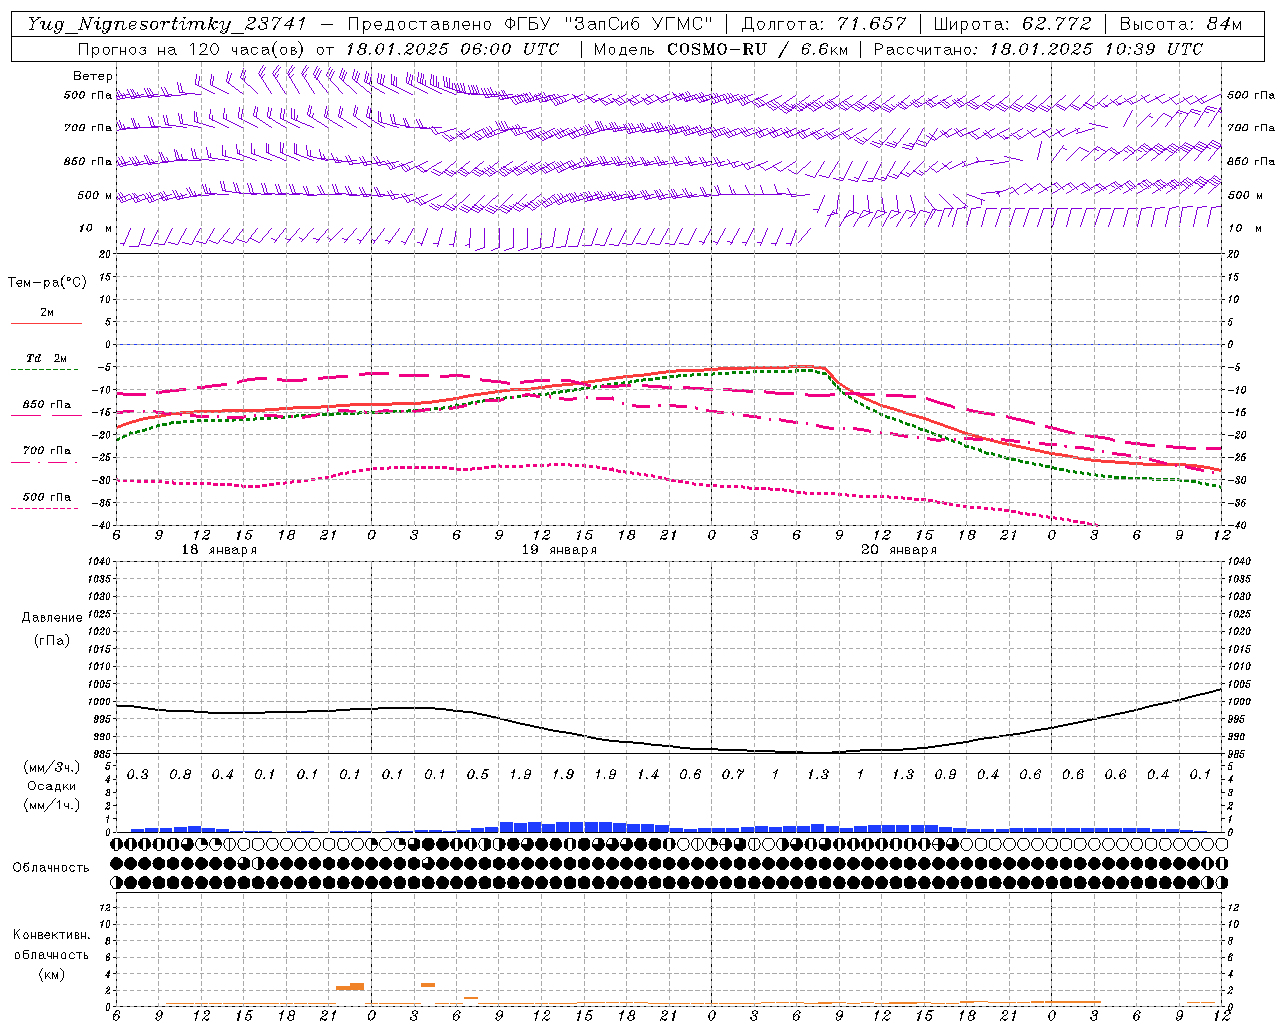Click the '(мм/1ч.)' precipitation unit label
Image resolution: width=1280 pixels, height=1024 pixels.
tap(52, 804)
